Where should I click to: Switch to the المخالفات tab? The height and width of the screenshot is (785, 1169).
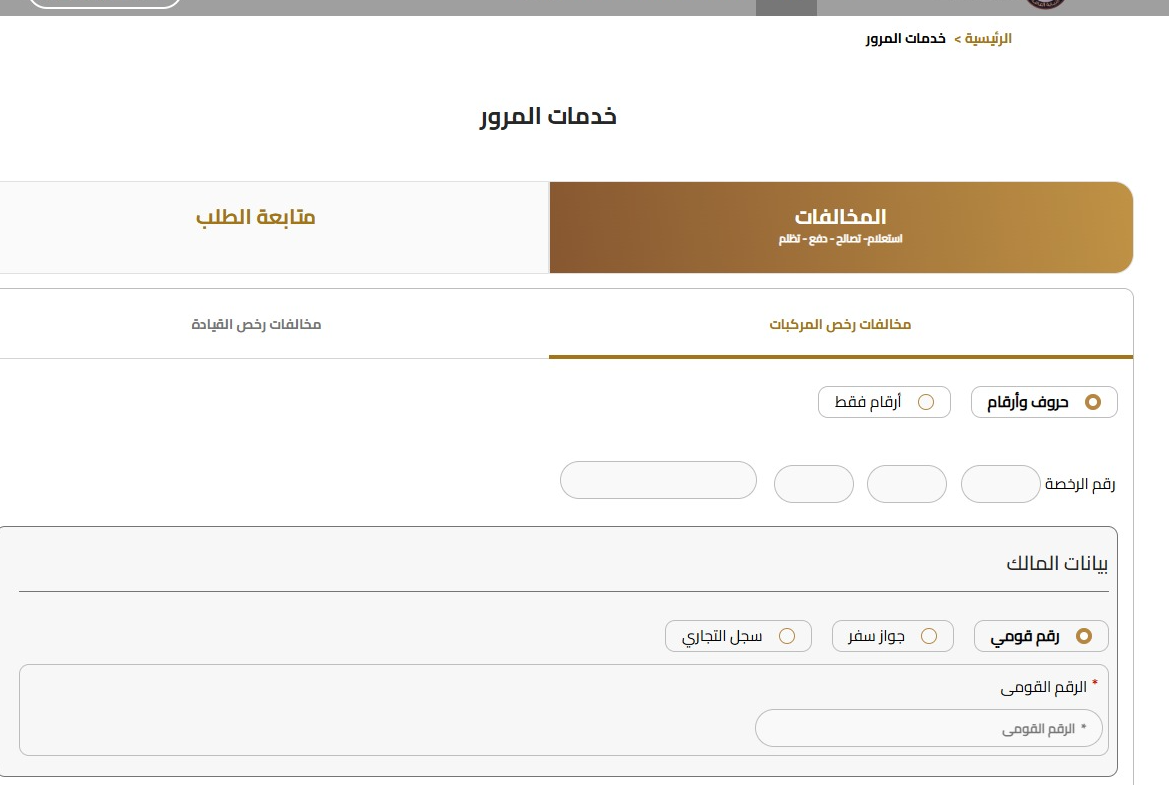click(840, 227)
